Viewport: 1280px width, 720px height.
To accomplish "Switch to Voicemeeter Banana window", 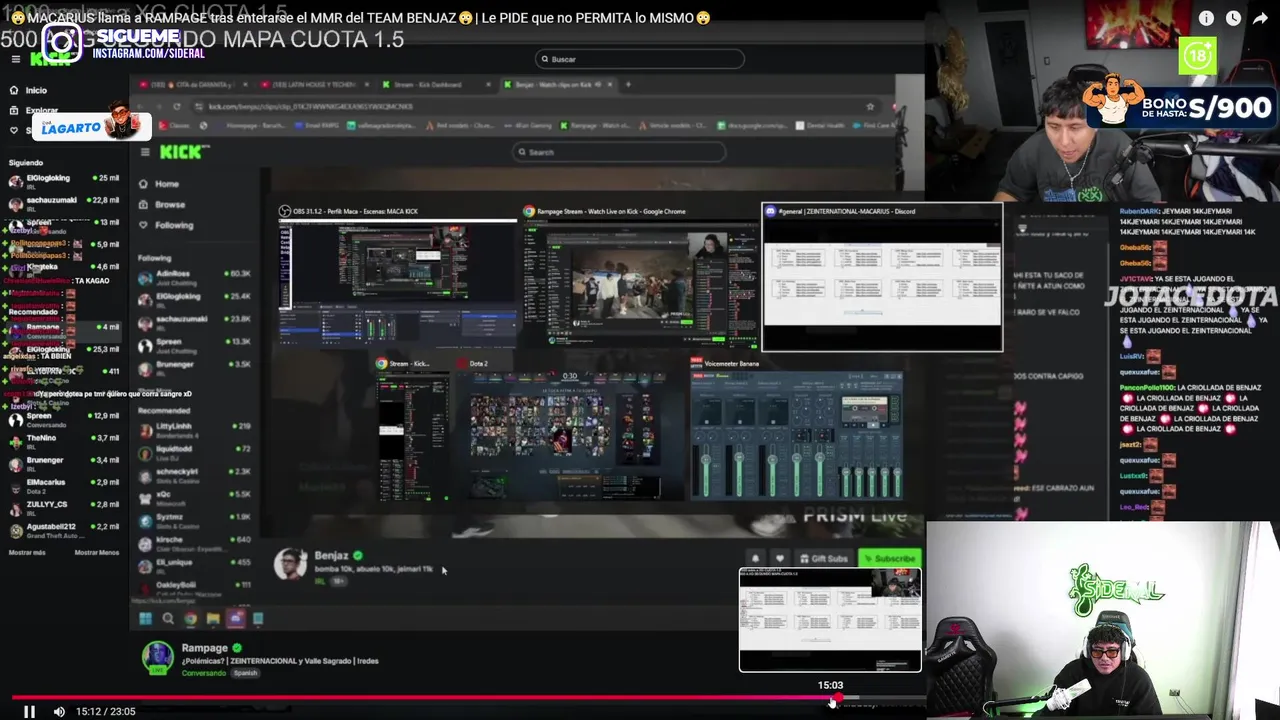I will coord(797,428).
